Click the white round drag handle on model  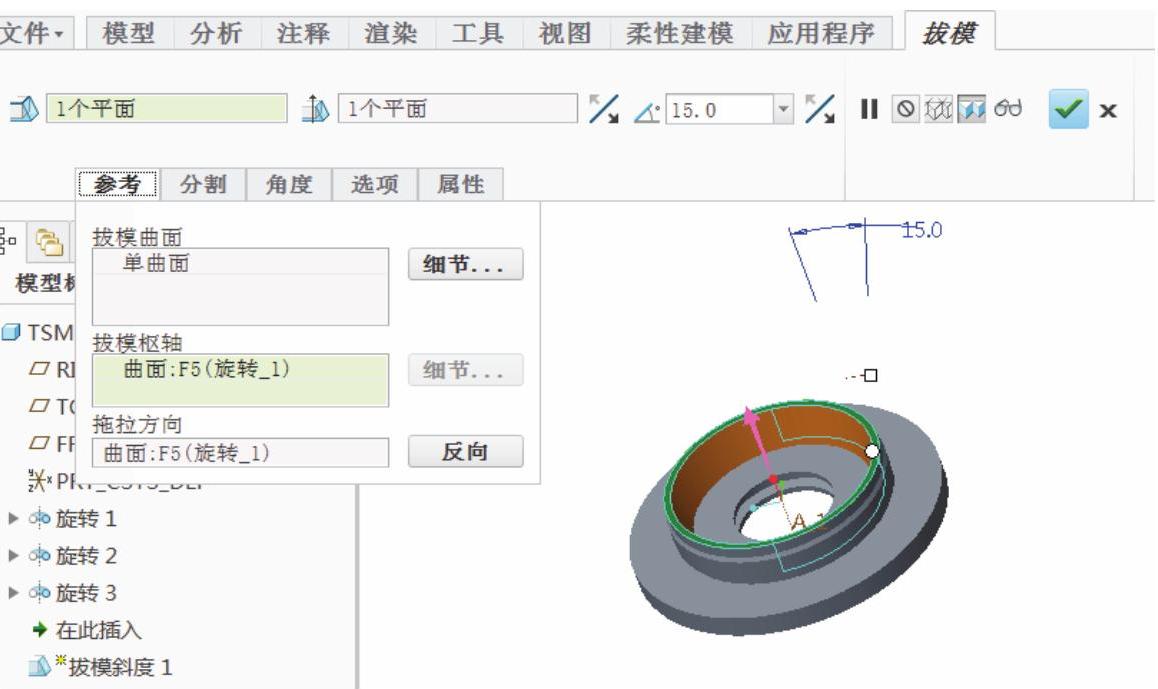click(x=872, y=450)
